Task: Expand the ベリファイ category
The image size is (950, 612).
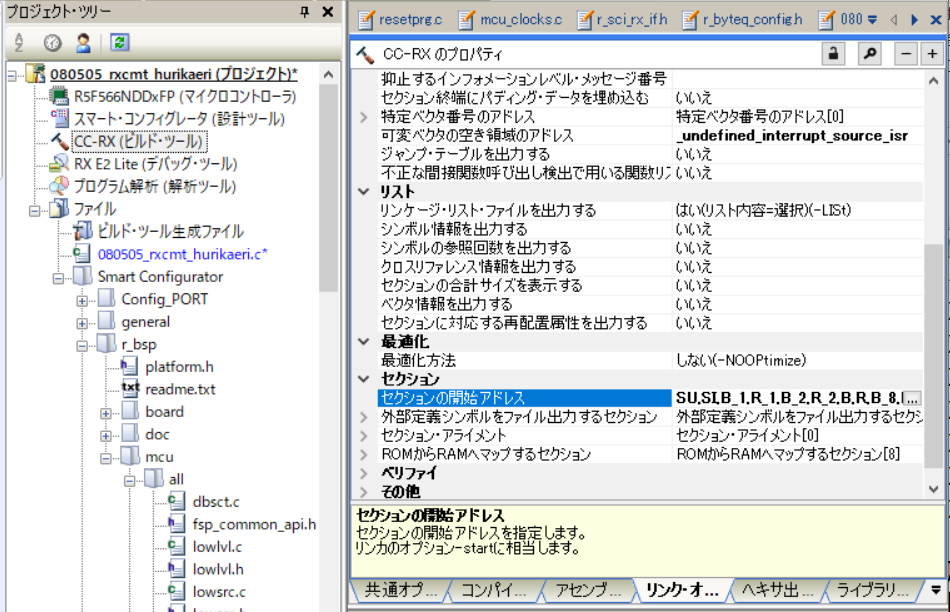Action: [364, 473]
